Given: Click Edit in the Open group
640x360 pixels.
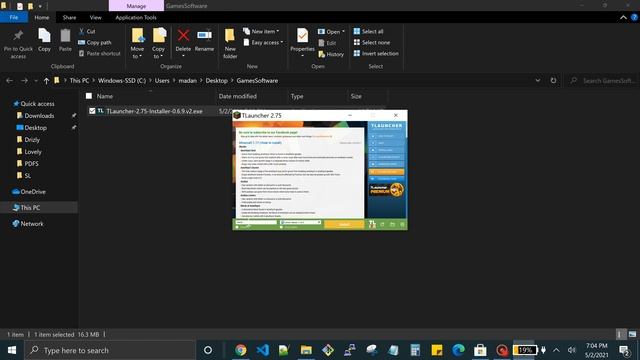Looking at the screenshot, I should click(327, 43).
